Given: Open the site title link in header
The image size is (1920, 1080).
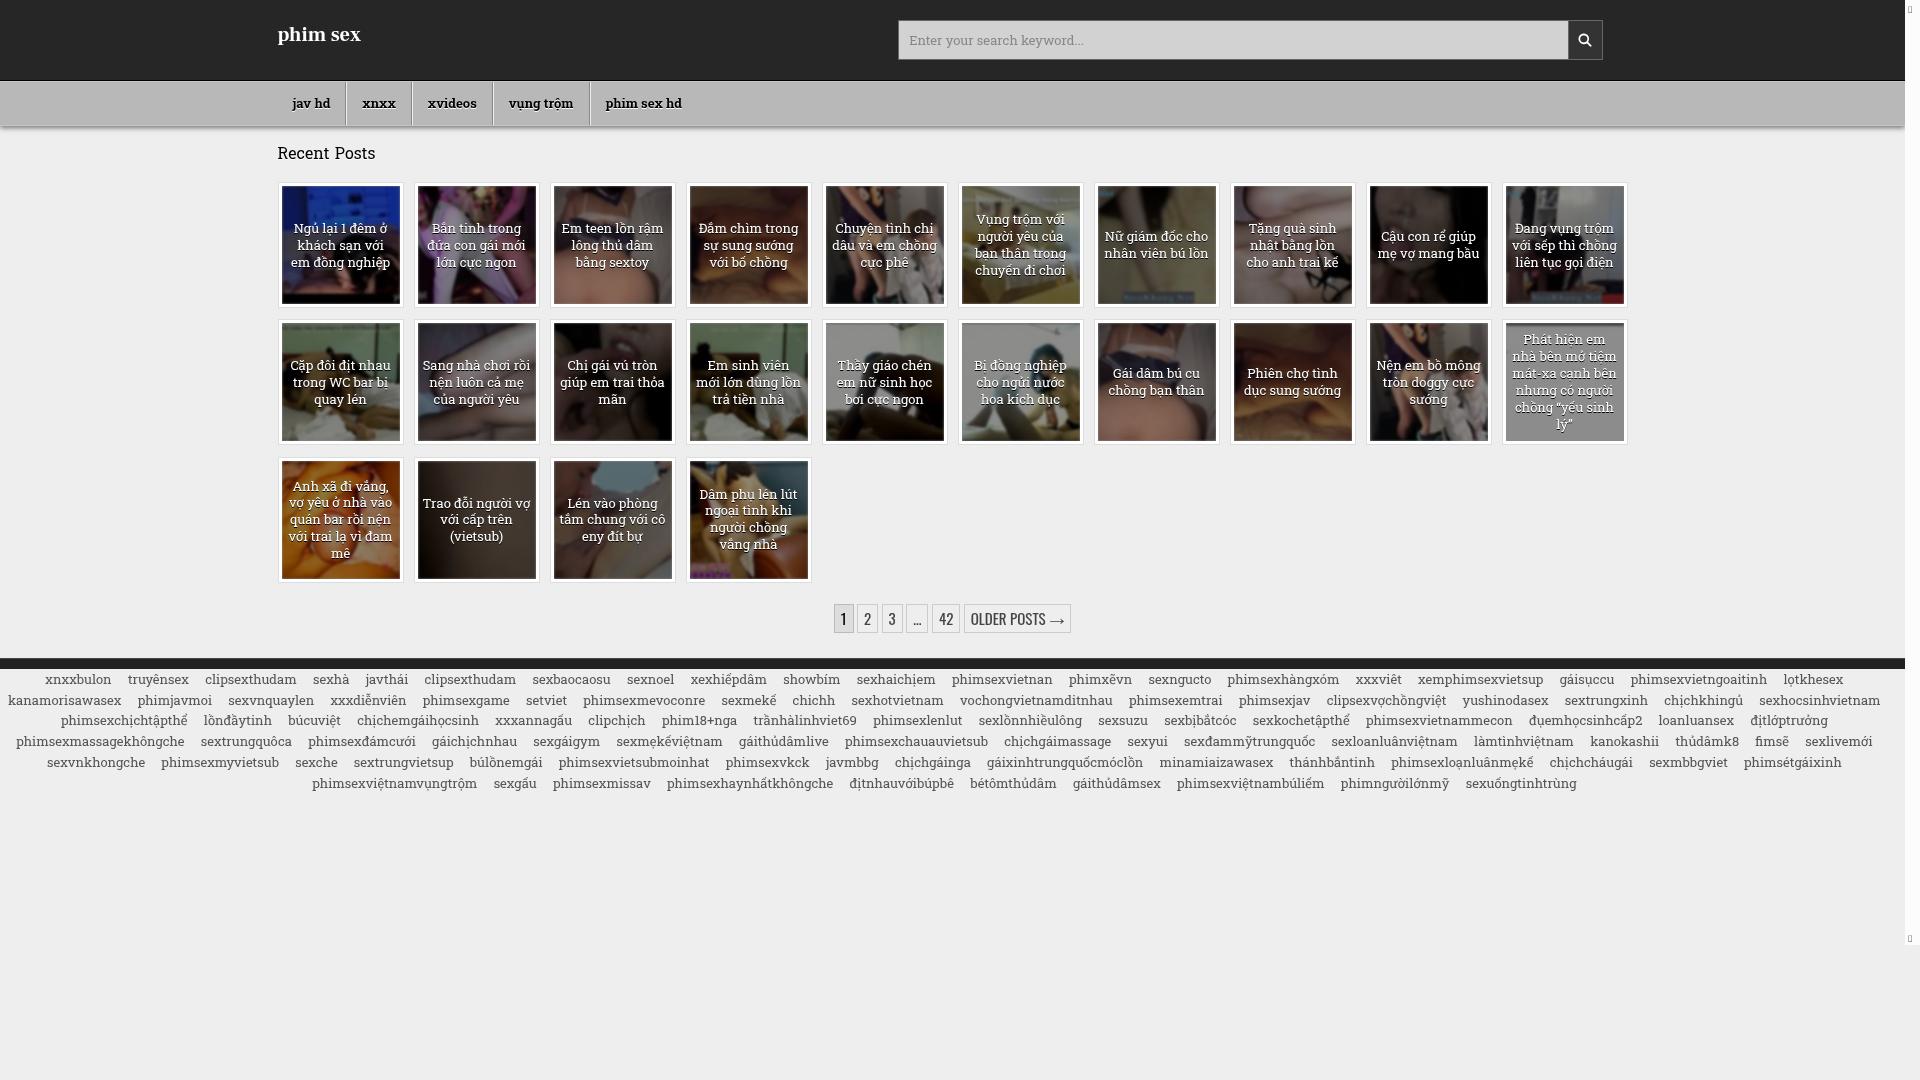Looking at the screenshot, I should (319, 35).
